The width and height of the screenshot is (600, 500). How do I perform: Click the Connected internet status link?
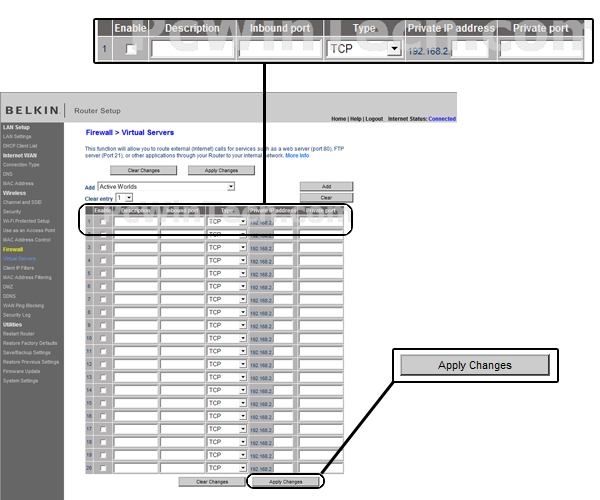point(442,119)
